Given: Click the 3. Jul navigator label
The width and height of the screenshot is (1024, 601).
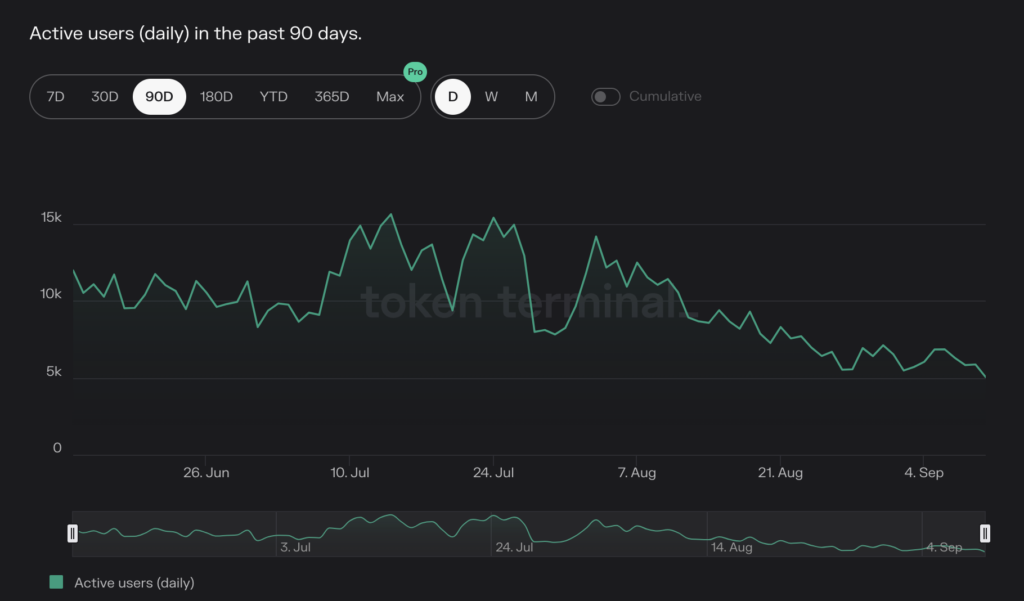Looking at the screenshot, I should click(x=295, y=547).
